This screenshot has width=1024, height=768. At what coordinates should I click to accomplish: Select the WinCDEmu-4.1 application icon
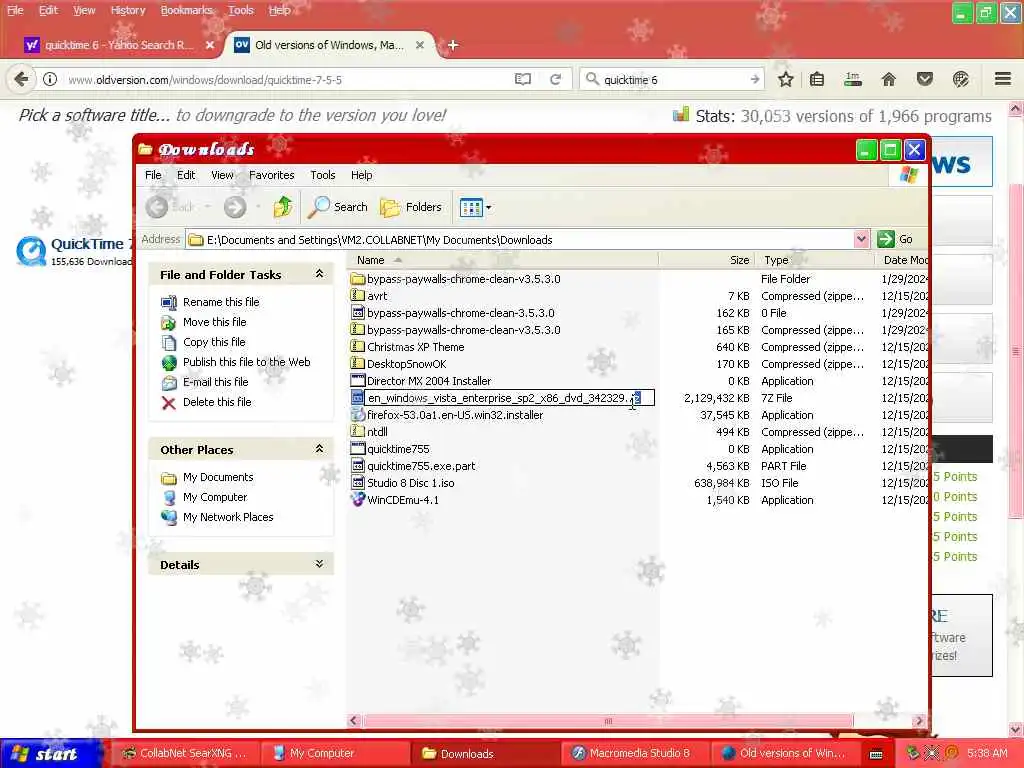pos(357,500)
